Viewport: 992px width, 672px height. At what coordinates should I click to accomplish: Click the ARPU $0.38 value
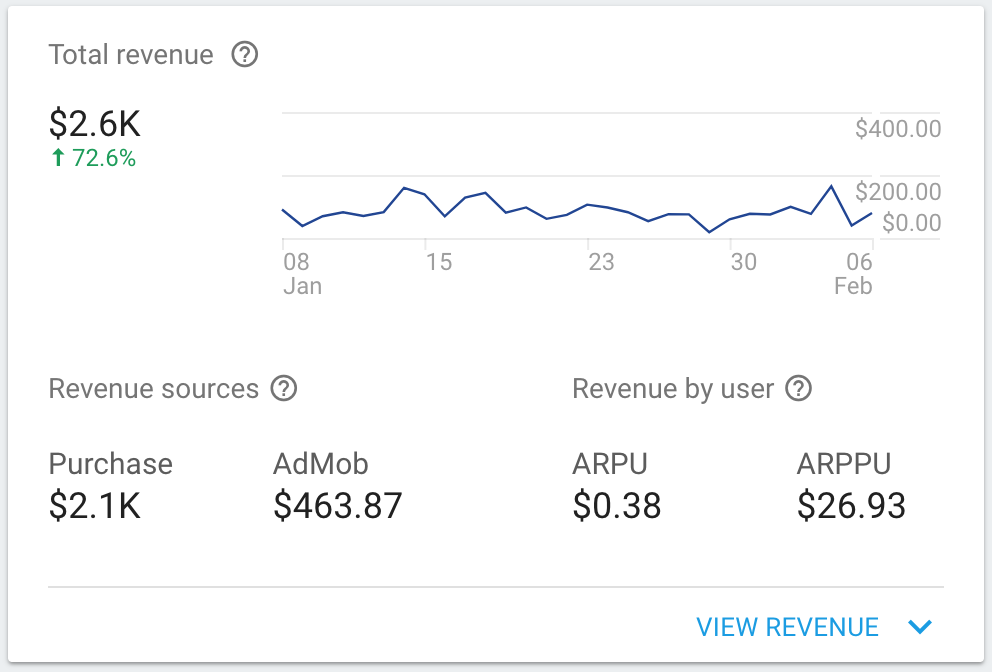tap(616, 506)
